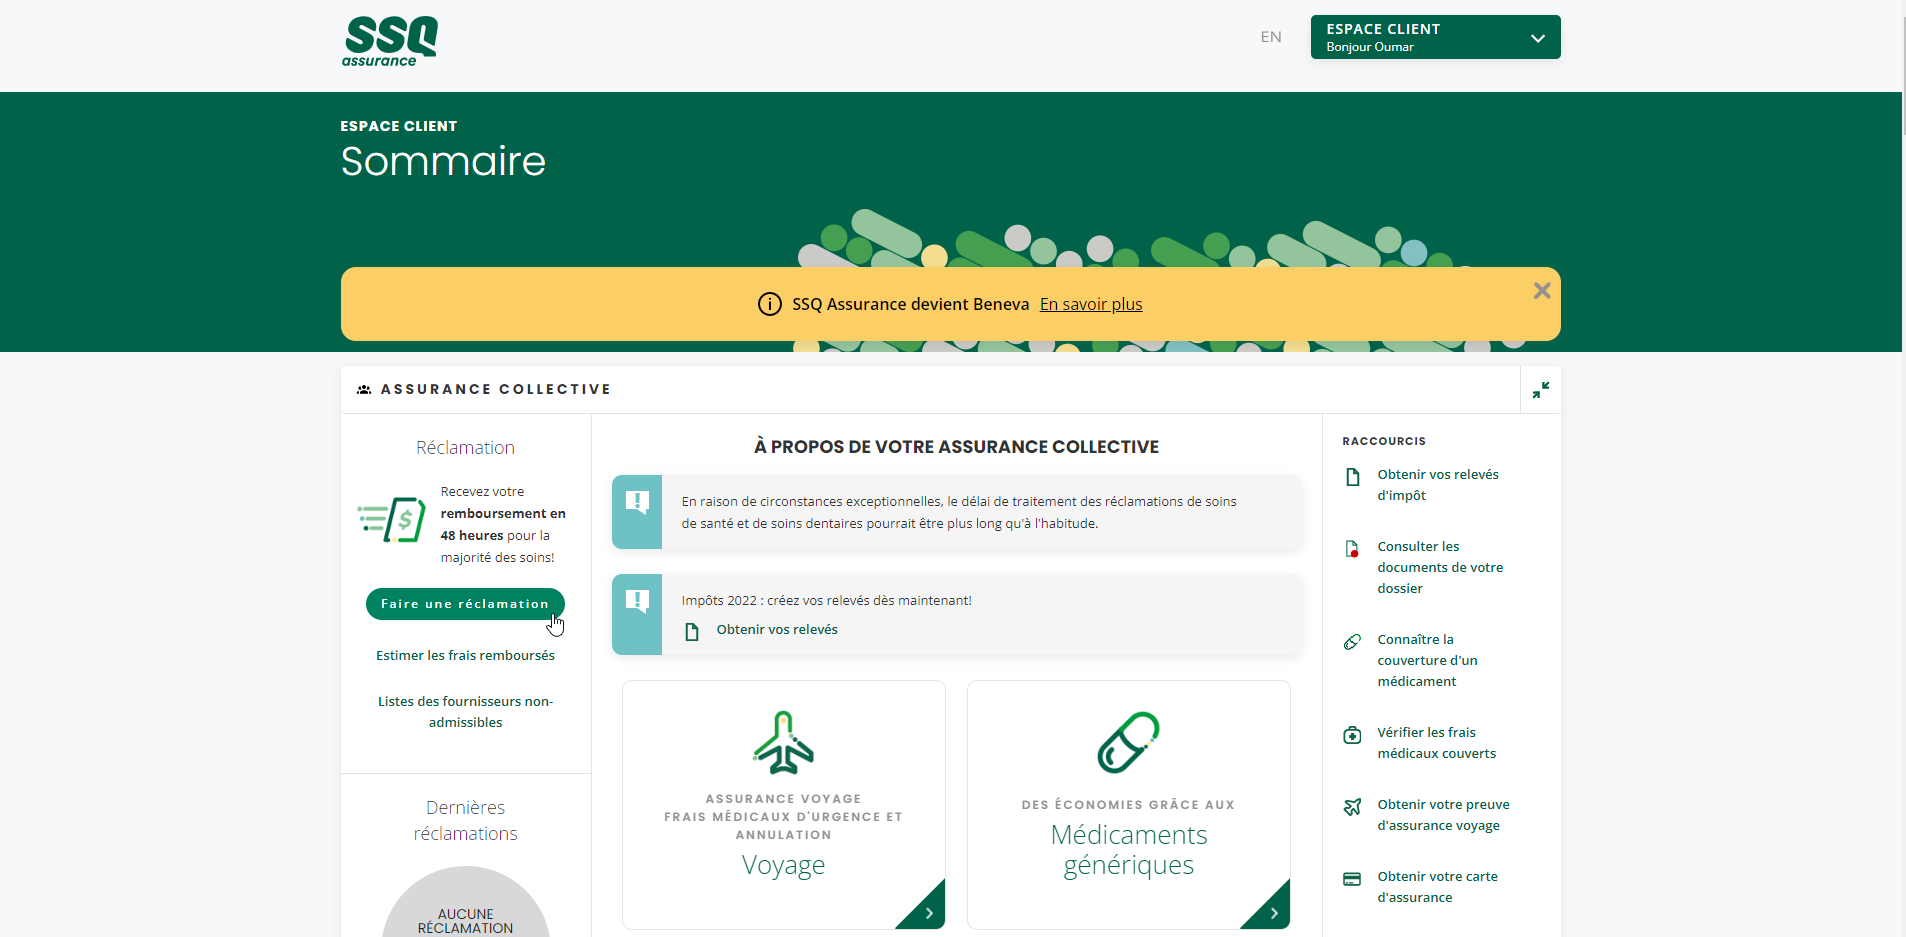The width and height of the screenshot is (1906, 937).
Task: Click the pill Médicaments génériques icon
Action: 1129,743
